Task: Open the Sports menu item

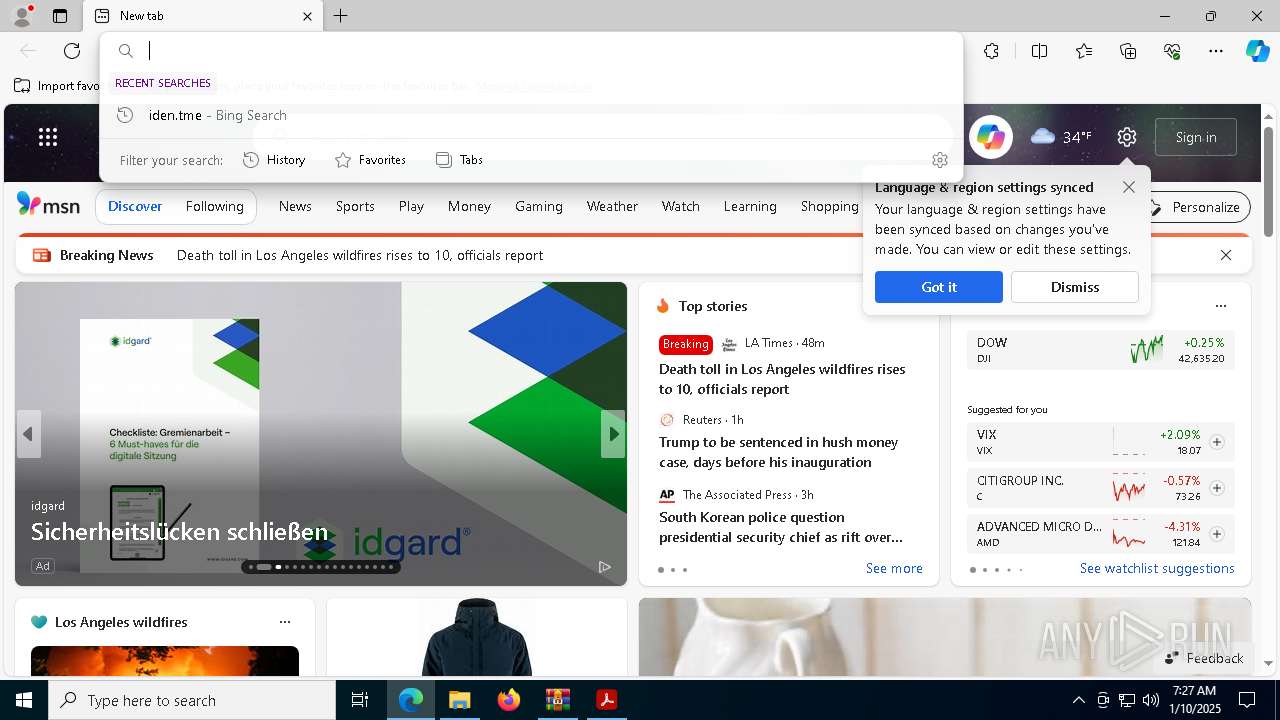Action: (355, 206)
